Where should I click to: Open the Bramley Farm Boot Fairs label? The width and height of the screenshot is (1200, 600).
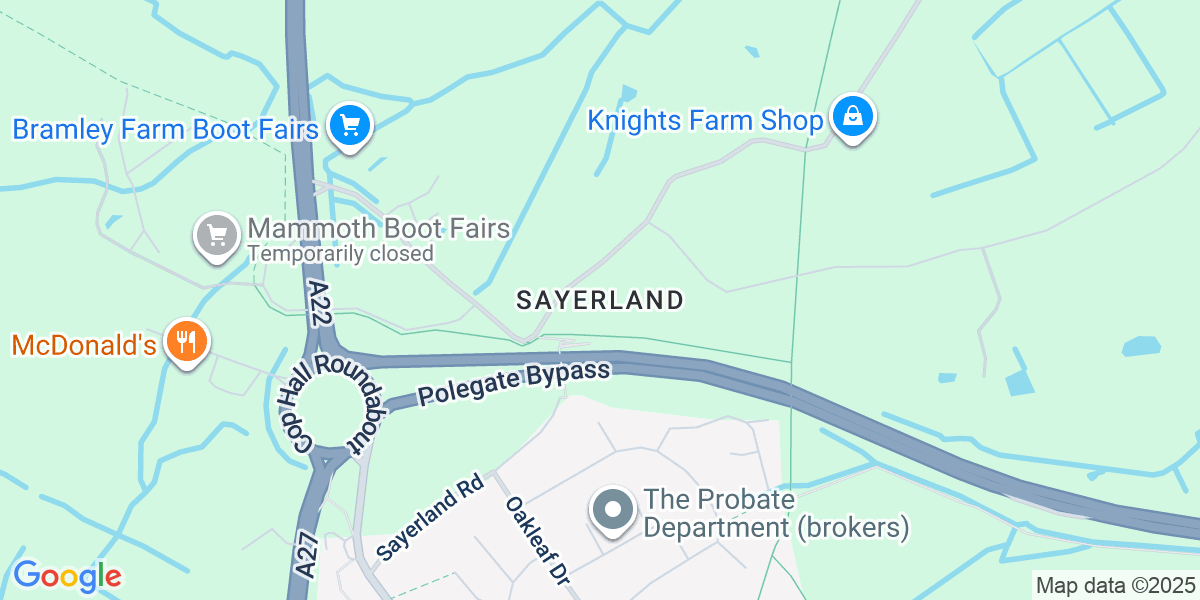[x=166, y=129]
